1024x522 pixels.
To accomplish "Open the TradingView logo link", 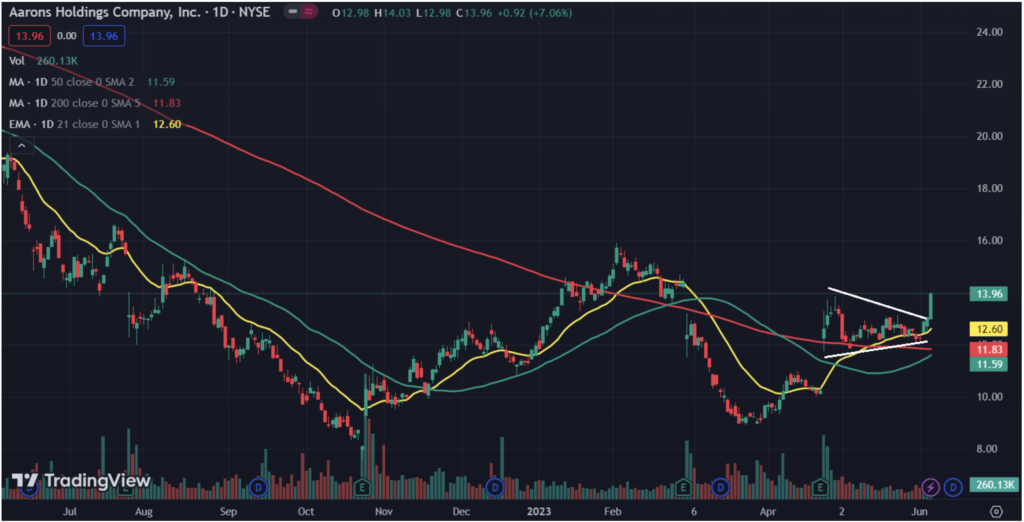I will tap(81, 481).
